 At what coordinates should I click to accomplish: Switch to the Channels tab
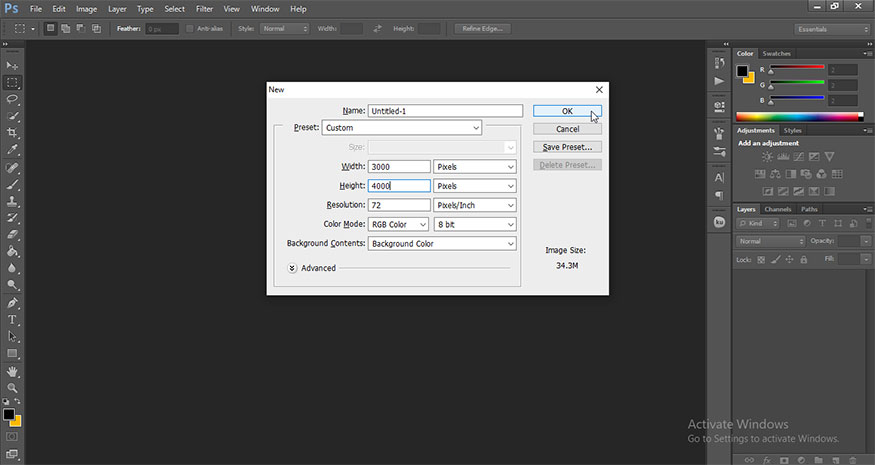778,209
